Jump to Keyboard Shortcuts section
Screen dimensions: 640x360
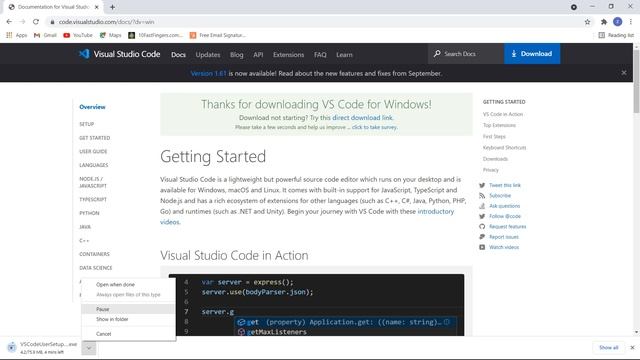click(x=504, y=147)
